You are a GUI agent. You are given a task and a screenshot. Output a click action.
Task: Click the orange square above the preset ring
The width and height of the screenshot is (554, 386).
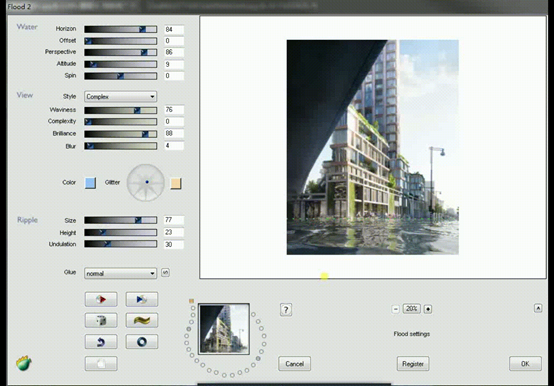click(191, 301)
